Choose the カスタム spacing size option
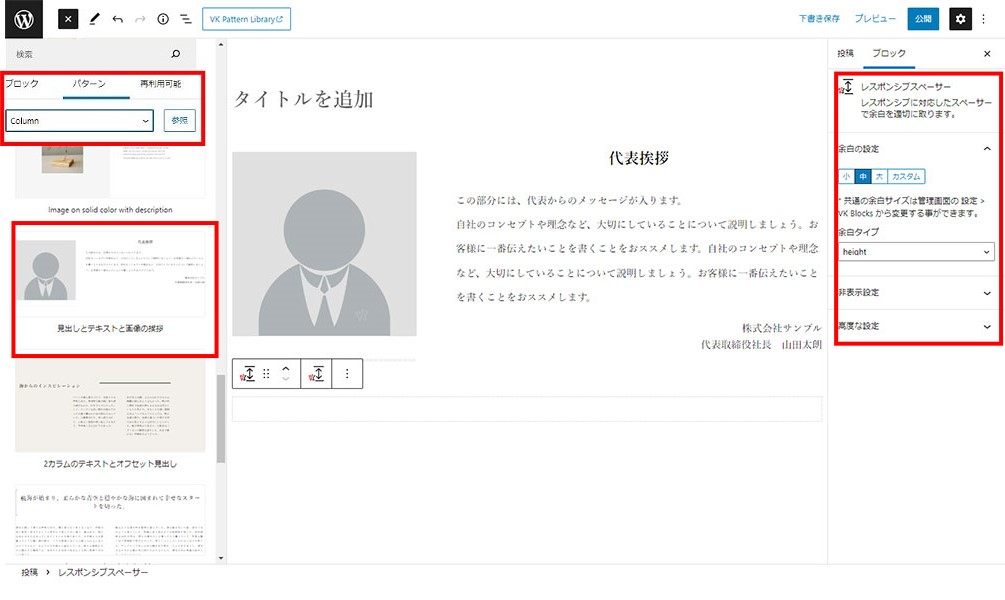Image resolution: width=1005 pixels, height=600 pixels. point(906,176)
